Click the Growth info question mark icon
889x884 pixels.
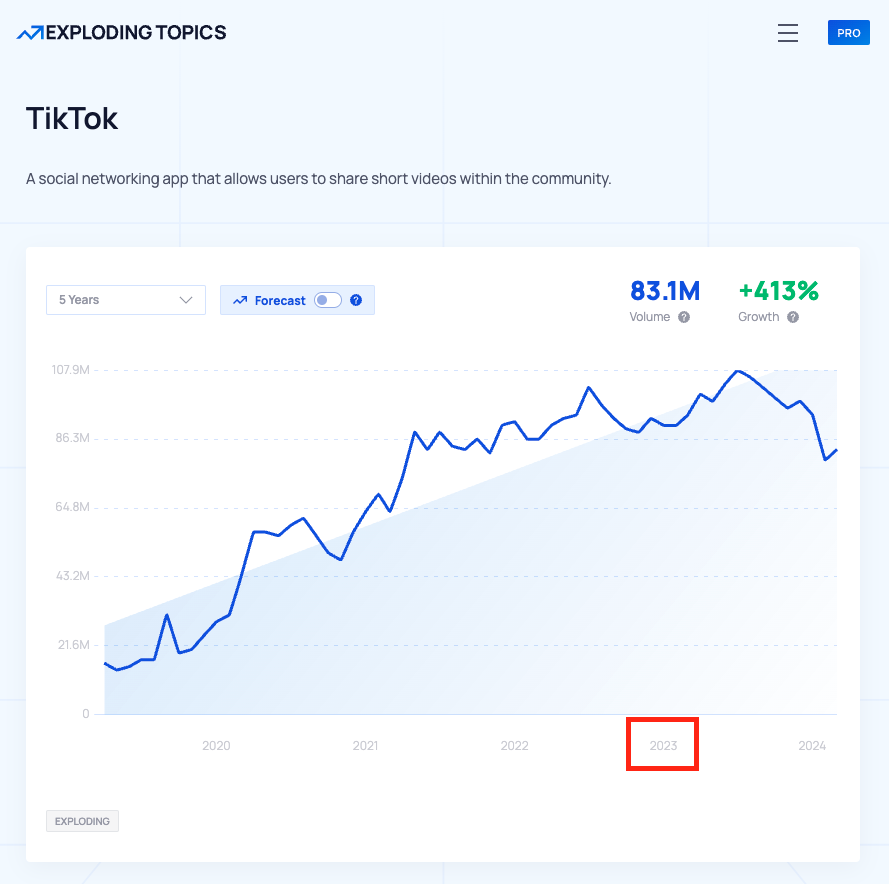click(793, 317)
